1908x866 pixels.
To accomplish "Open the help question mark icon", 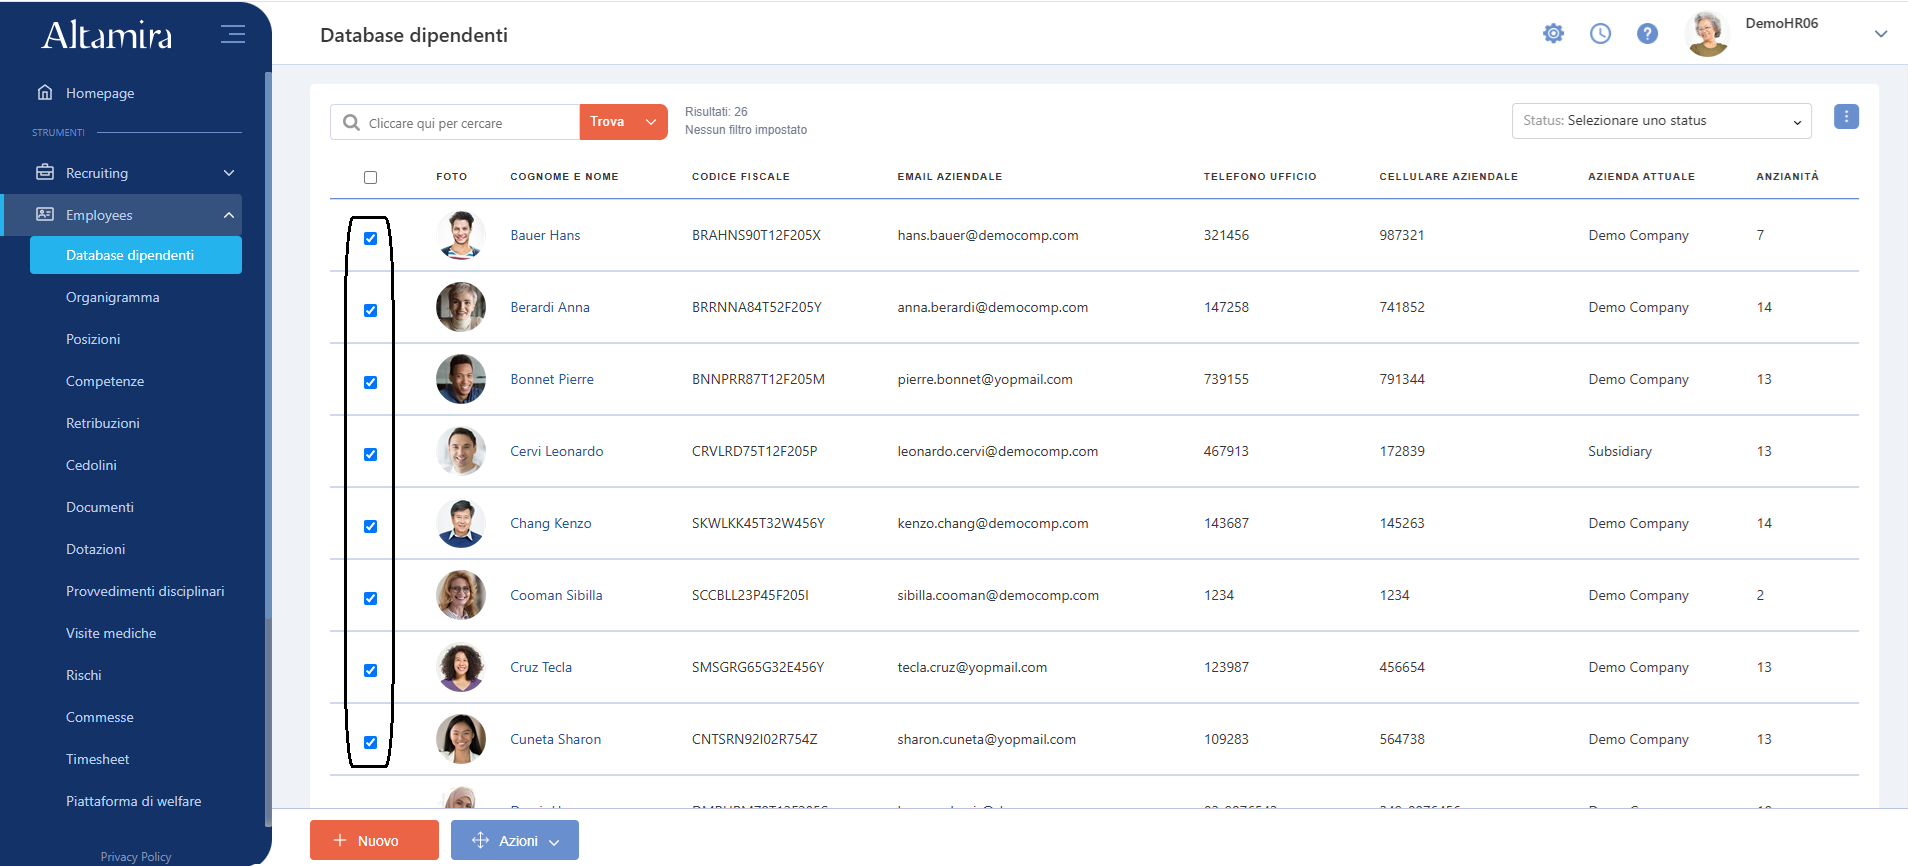I will [1647, 34].
